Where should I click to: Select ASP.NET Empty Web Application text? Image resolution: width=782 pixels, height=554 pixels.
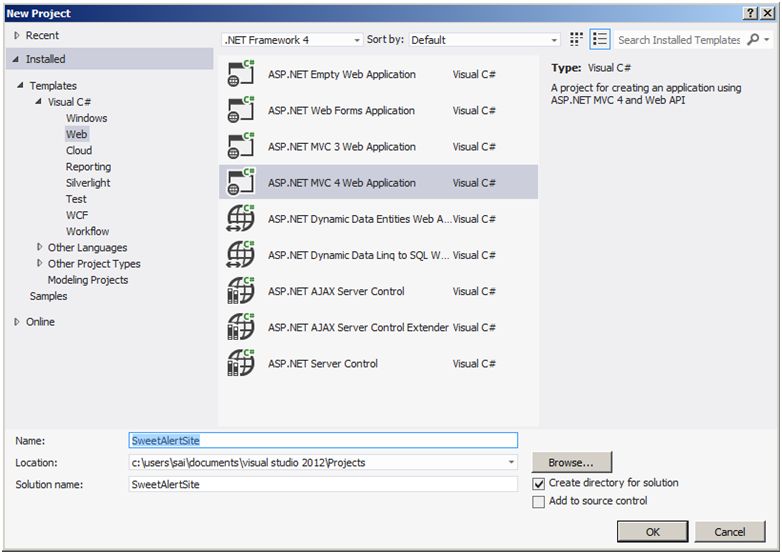(342, 74)
